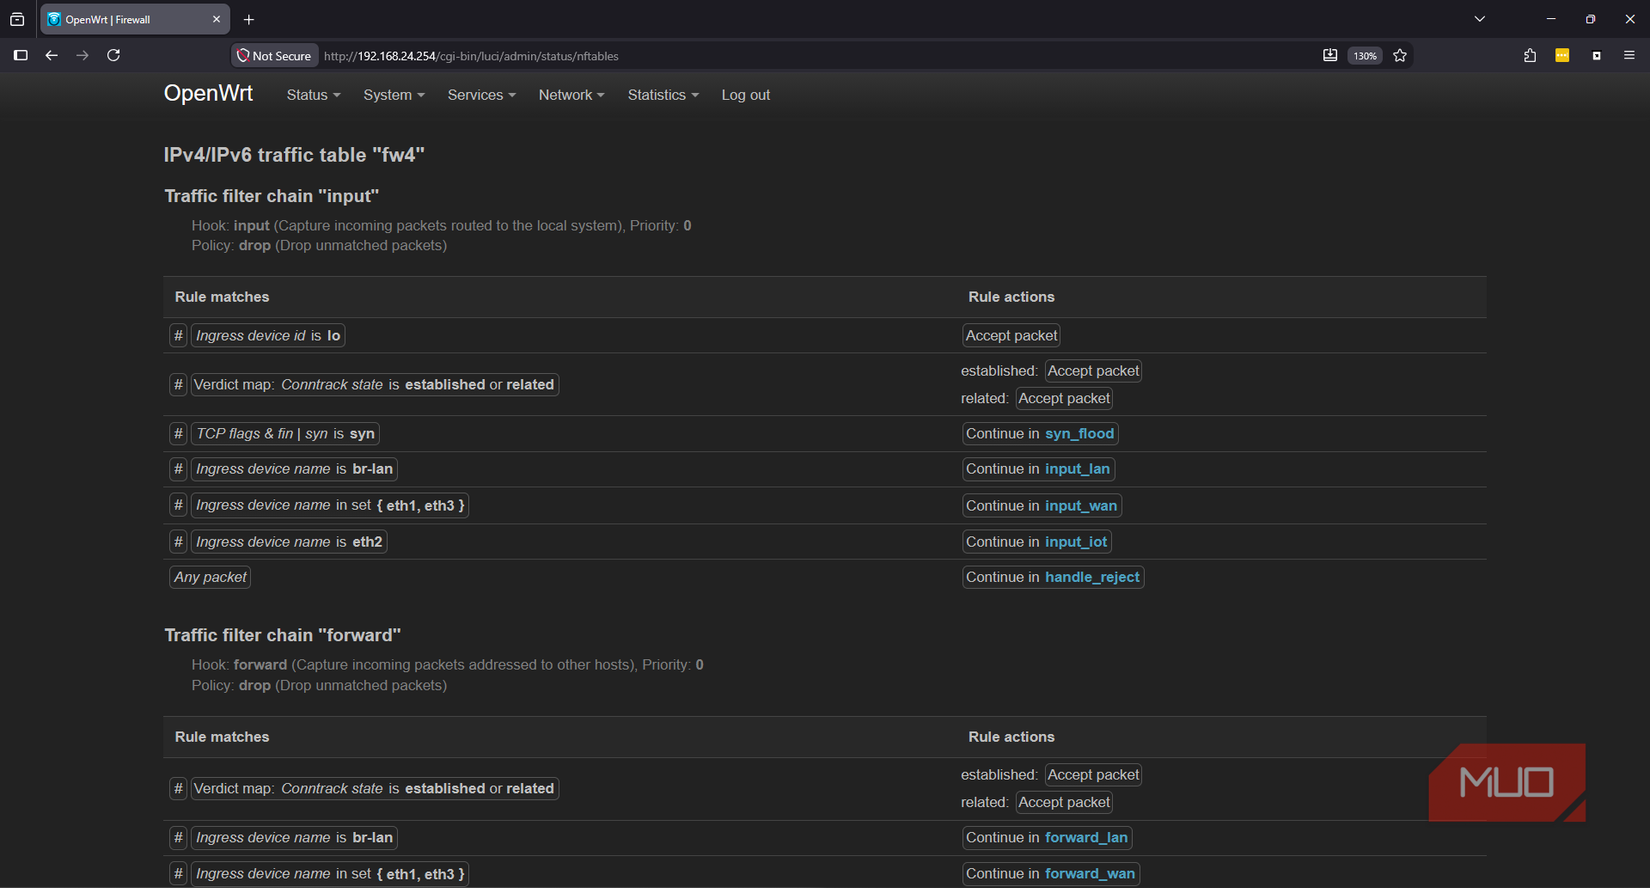Click the browser forward arrow
The width and height of the screenshot is (1650, 888).
82,56
